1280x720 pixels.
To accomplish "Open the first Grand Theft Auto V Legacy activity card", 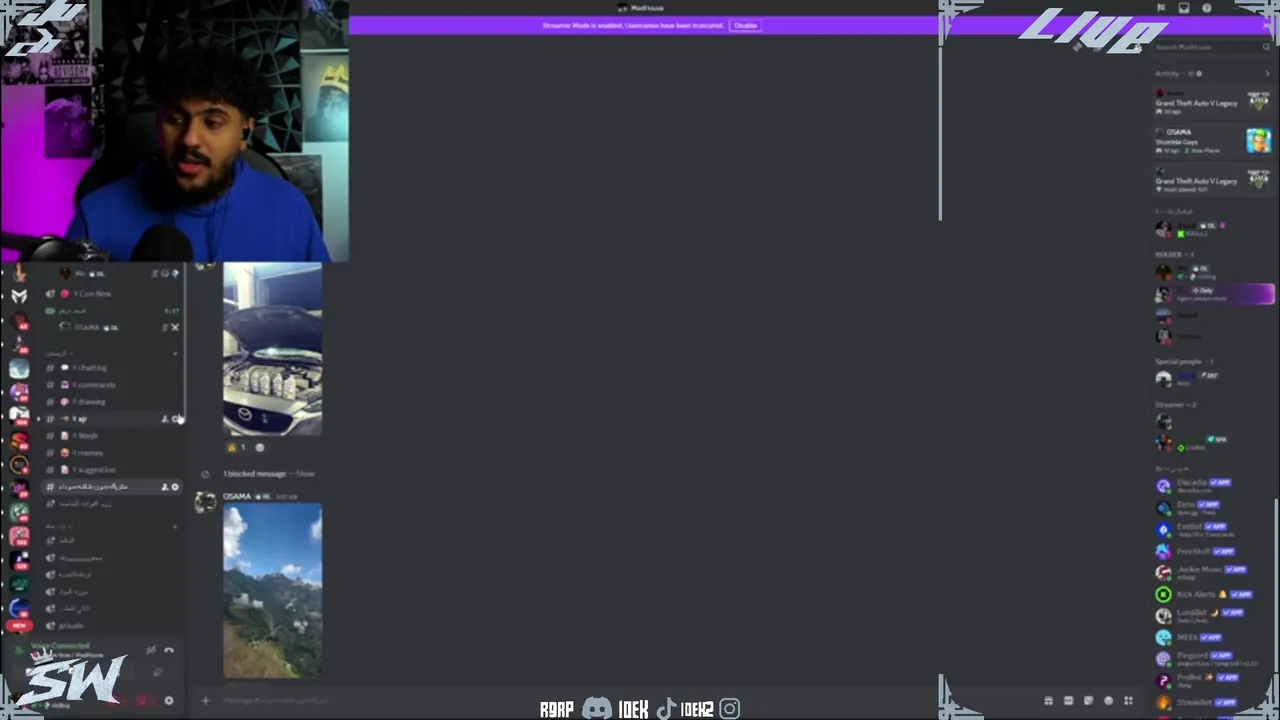I will click(1212, 102).
